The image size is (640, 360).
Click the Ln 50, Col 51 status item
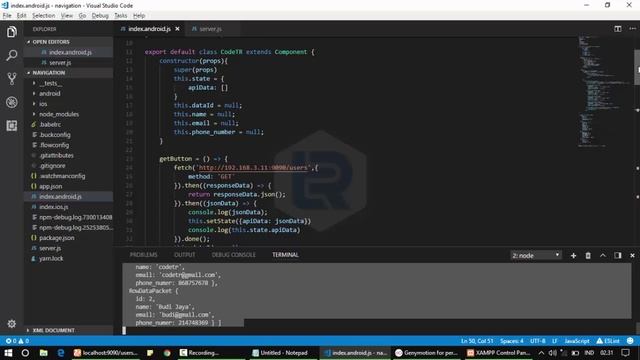tap(477, 341)
